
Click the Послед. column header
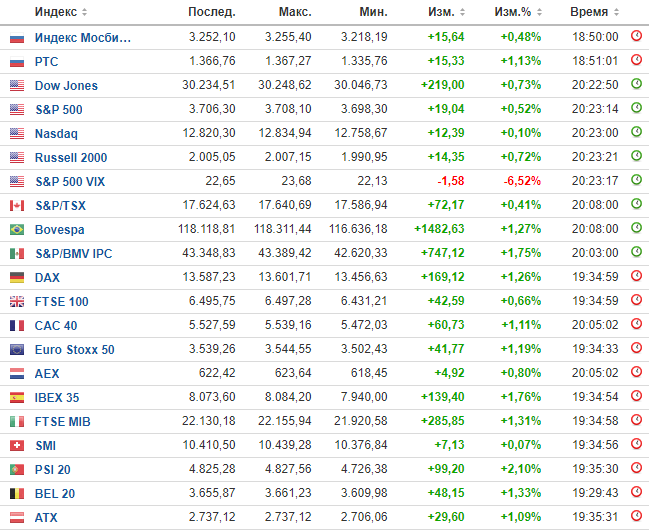click(212, 12)
